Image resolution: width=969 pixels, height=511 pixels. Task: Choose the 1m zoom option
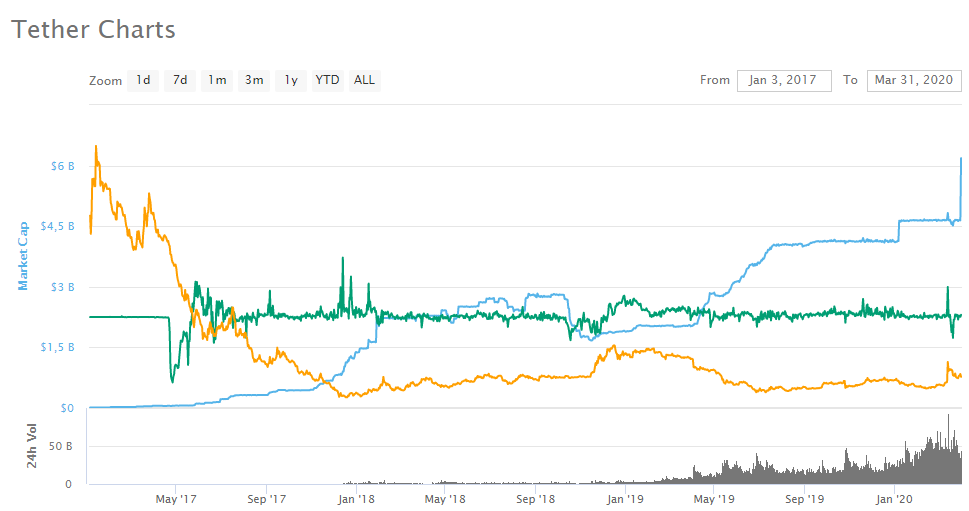(x=217, y=80)
